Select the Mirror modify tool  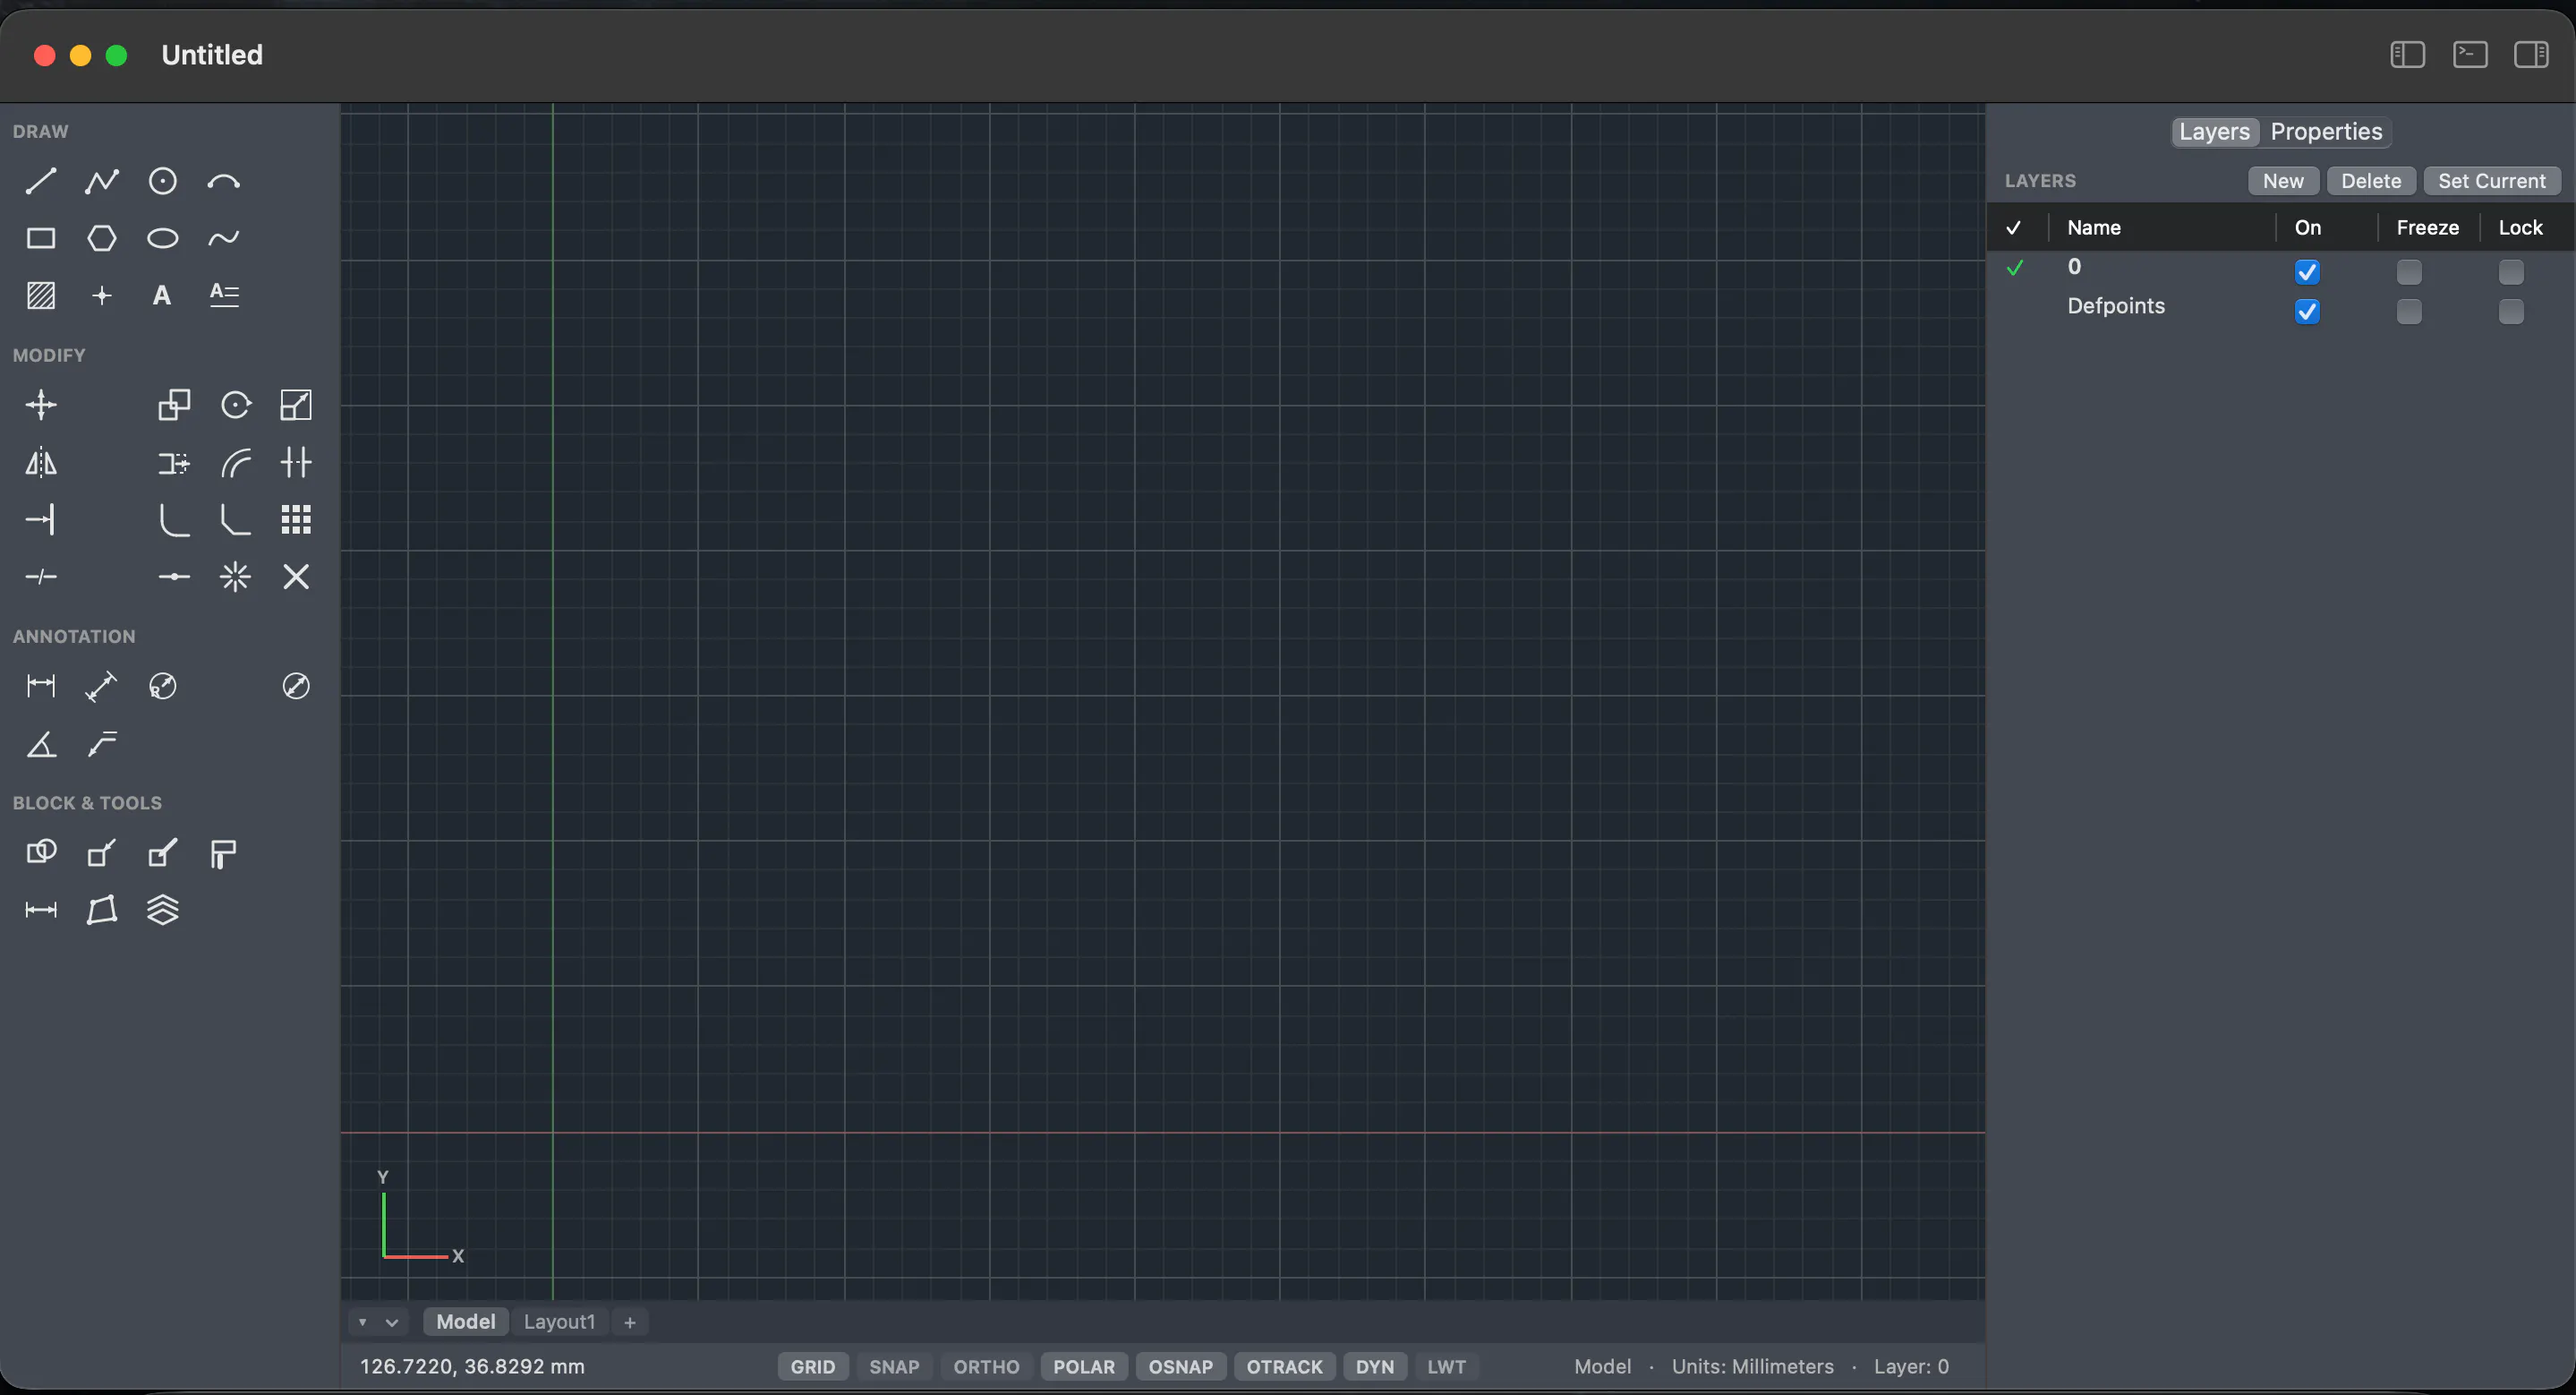point(41,462)
